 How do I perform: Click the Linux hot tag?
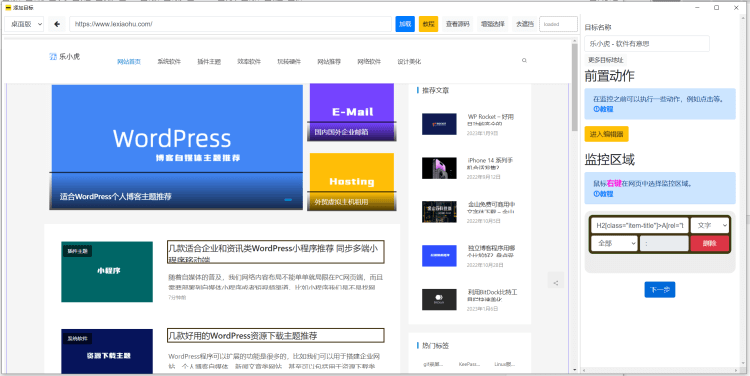point(505,364)
